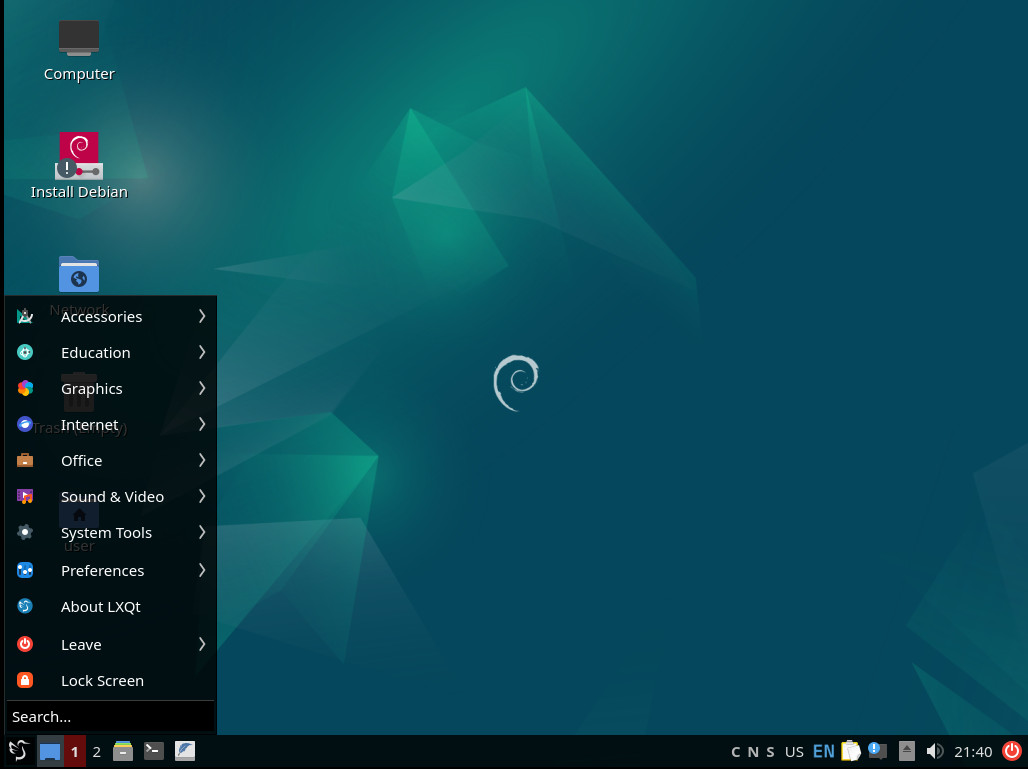Select Lock Screen in the menu
The height and width of the screenshot is (769, 1028).
[111, 681]
